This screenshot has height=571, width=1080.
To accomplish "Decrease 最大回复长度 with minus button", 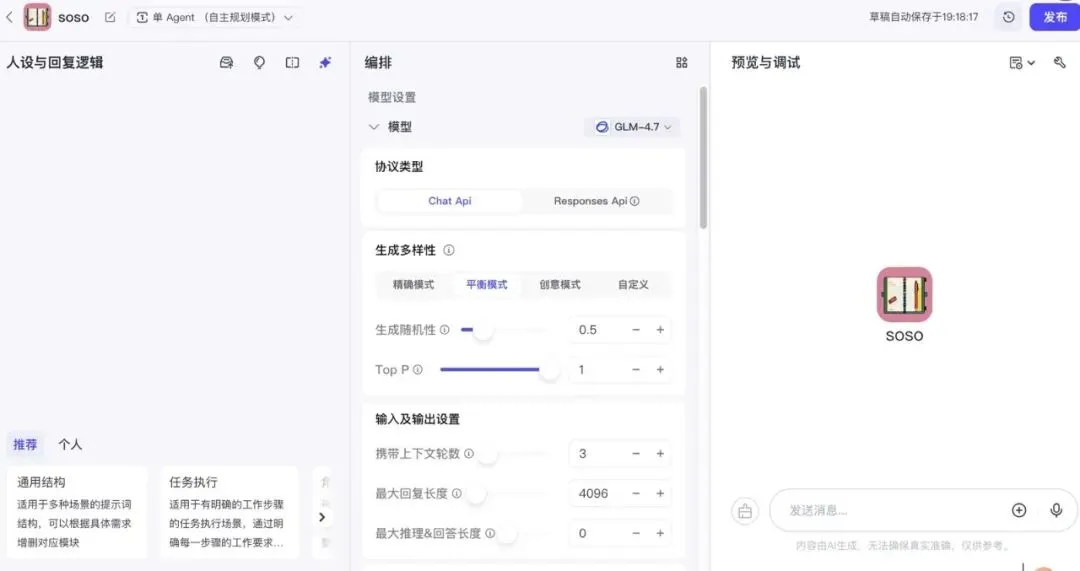I will (x=636, y=494).
